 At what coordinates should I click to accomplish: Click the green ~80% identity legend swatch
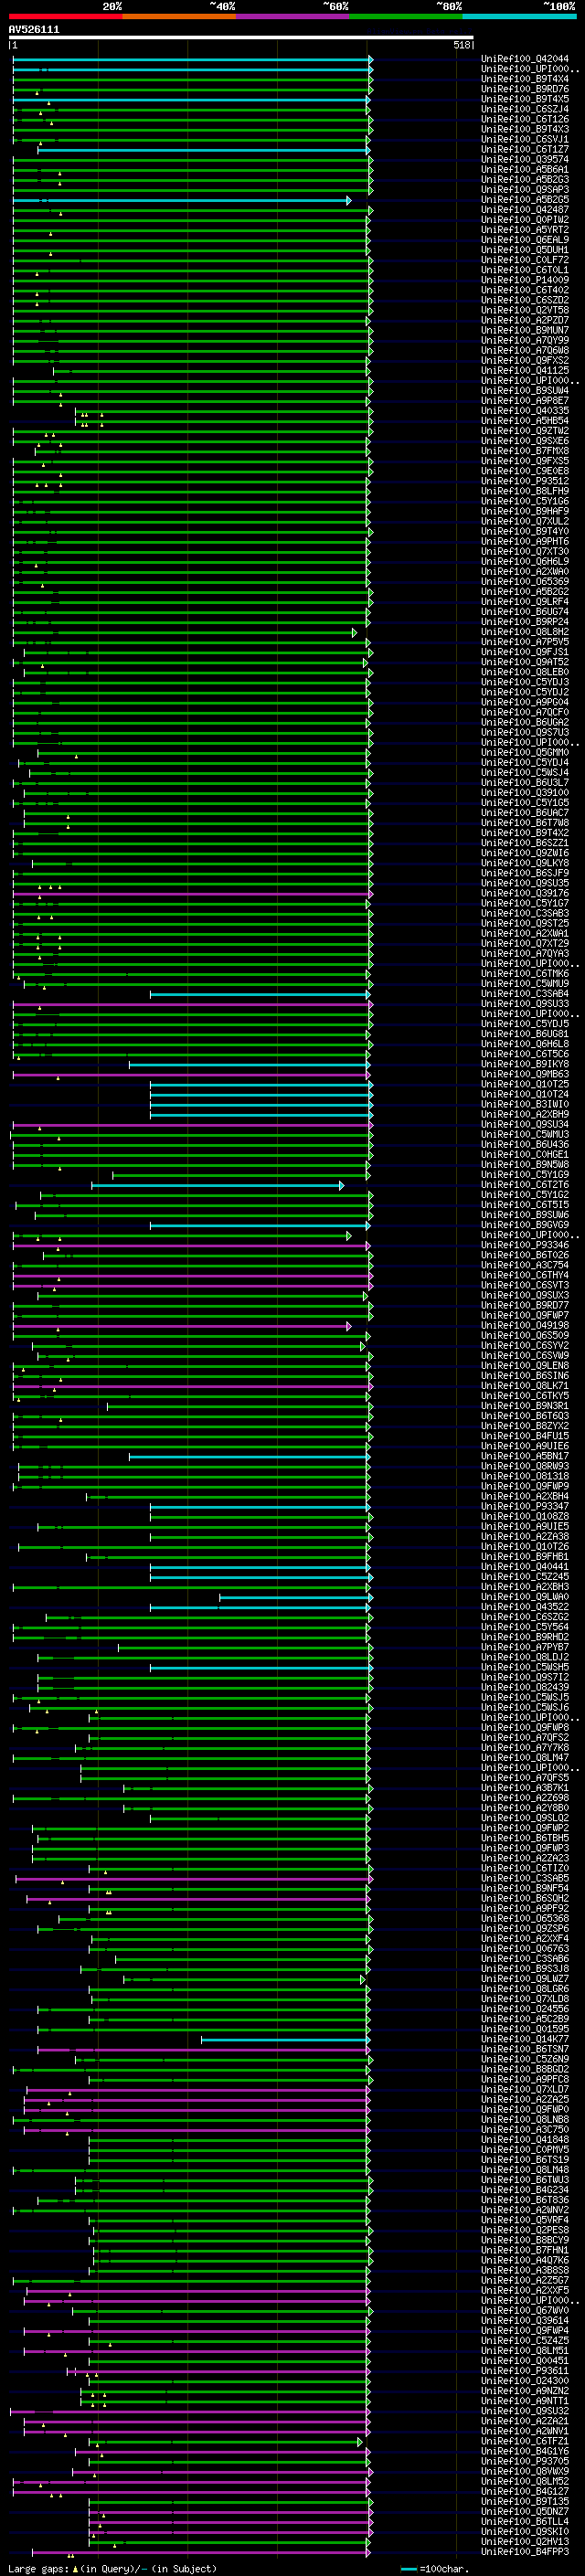point(406,17)
